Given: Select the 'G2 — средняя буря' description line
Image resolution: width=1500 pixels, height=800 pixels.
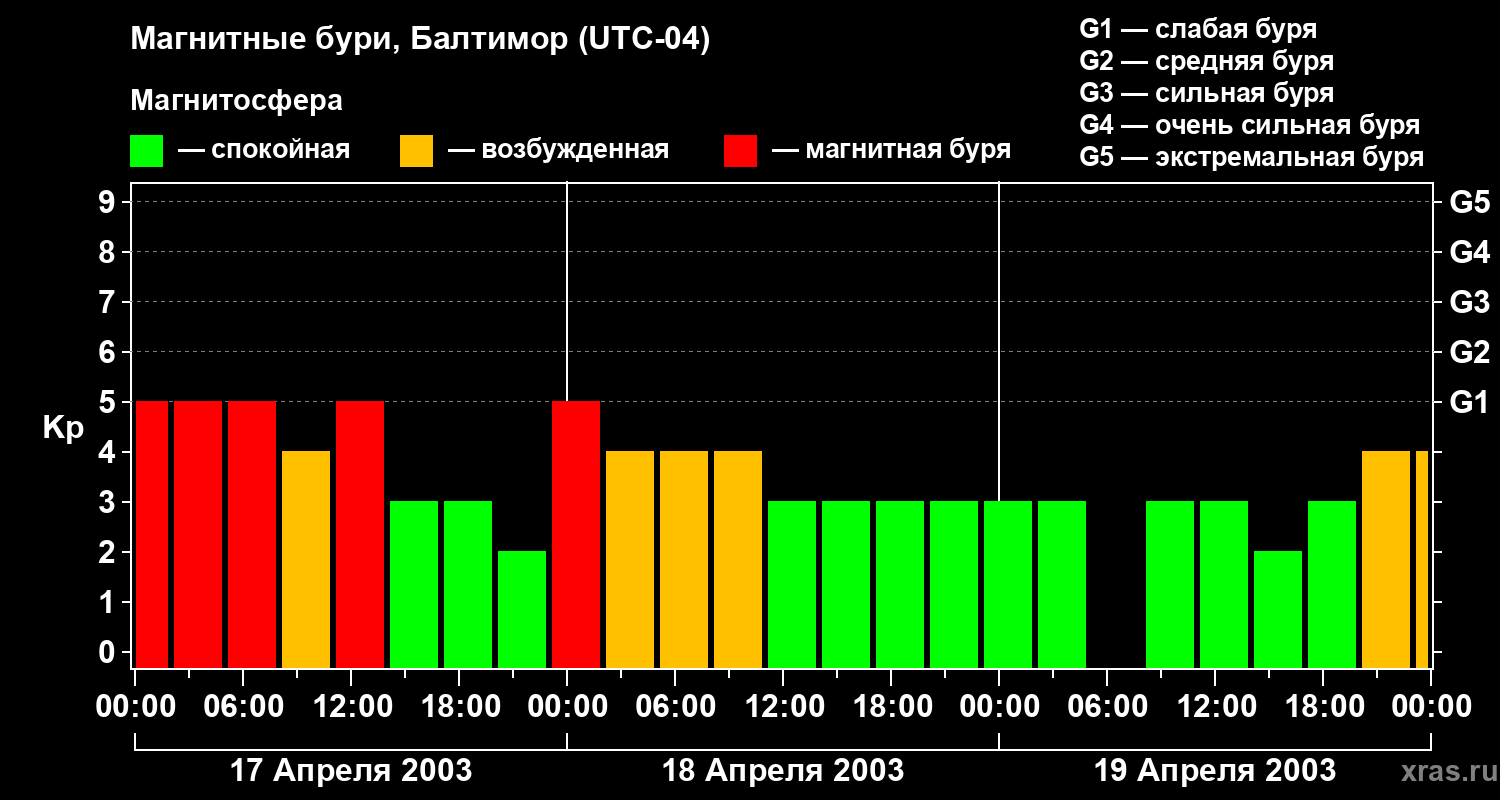Looking at the screenshot, I should point(1206,61).
